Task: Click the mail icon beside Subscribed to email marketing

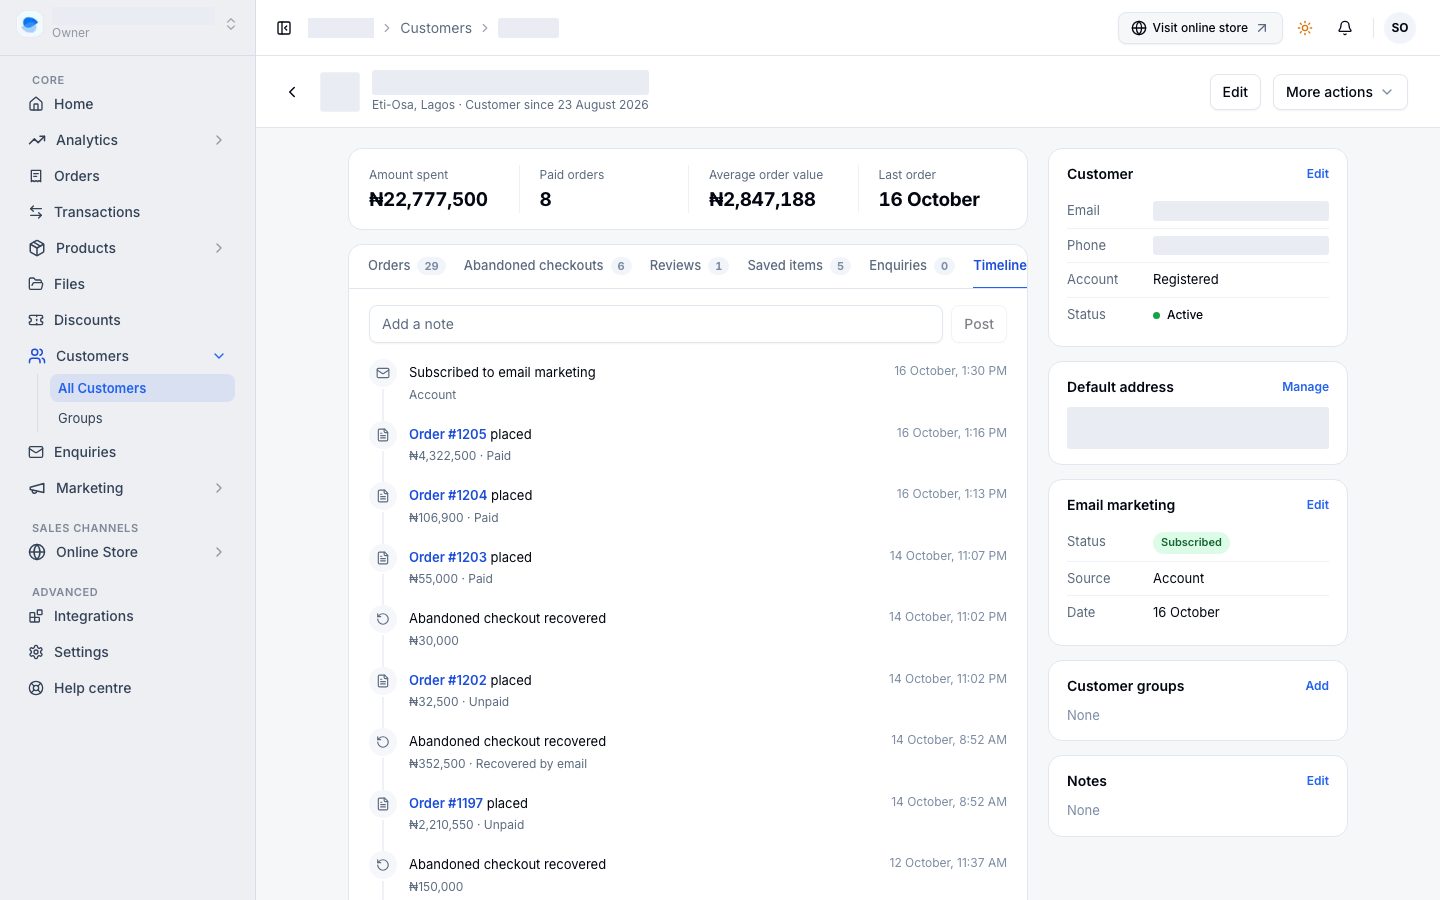Action: click(383, 373)
